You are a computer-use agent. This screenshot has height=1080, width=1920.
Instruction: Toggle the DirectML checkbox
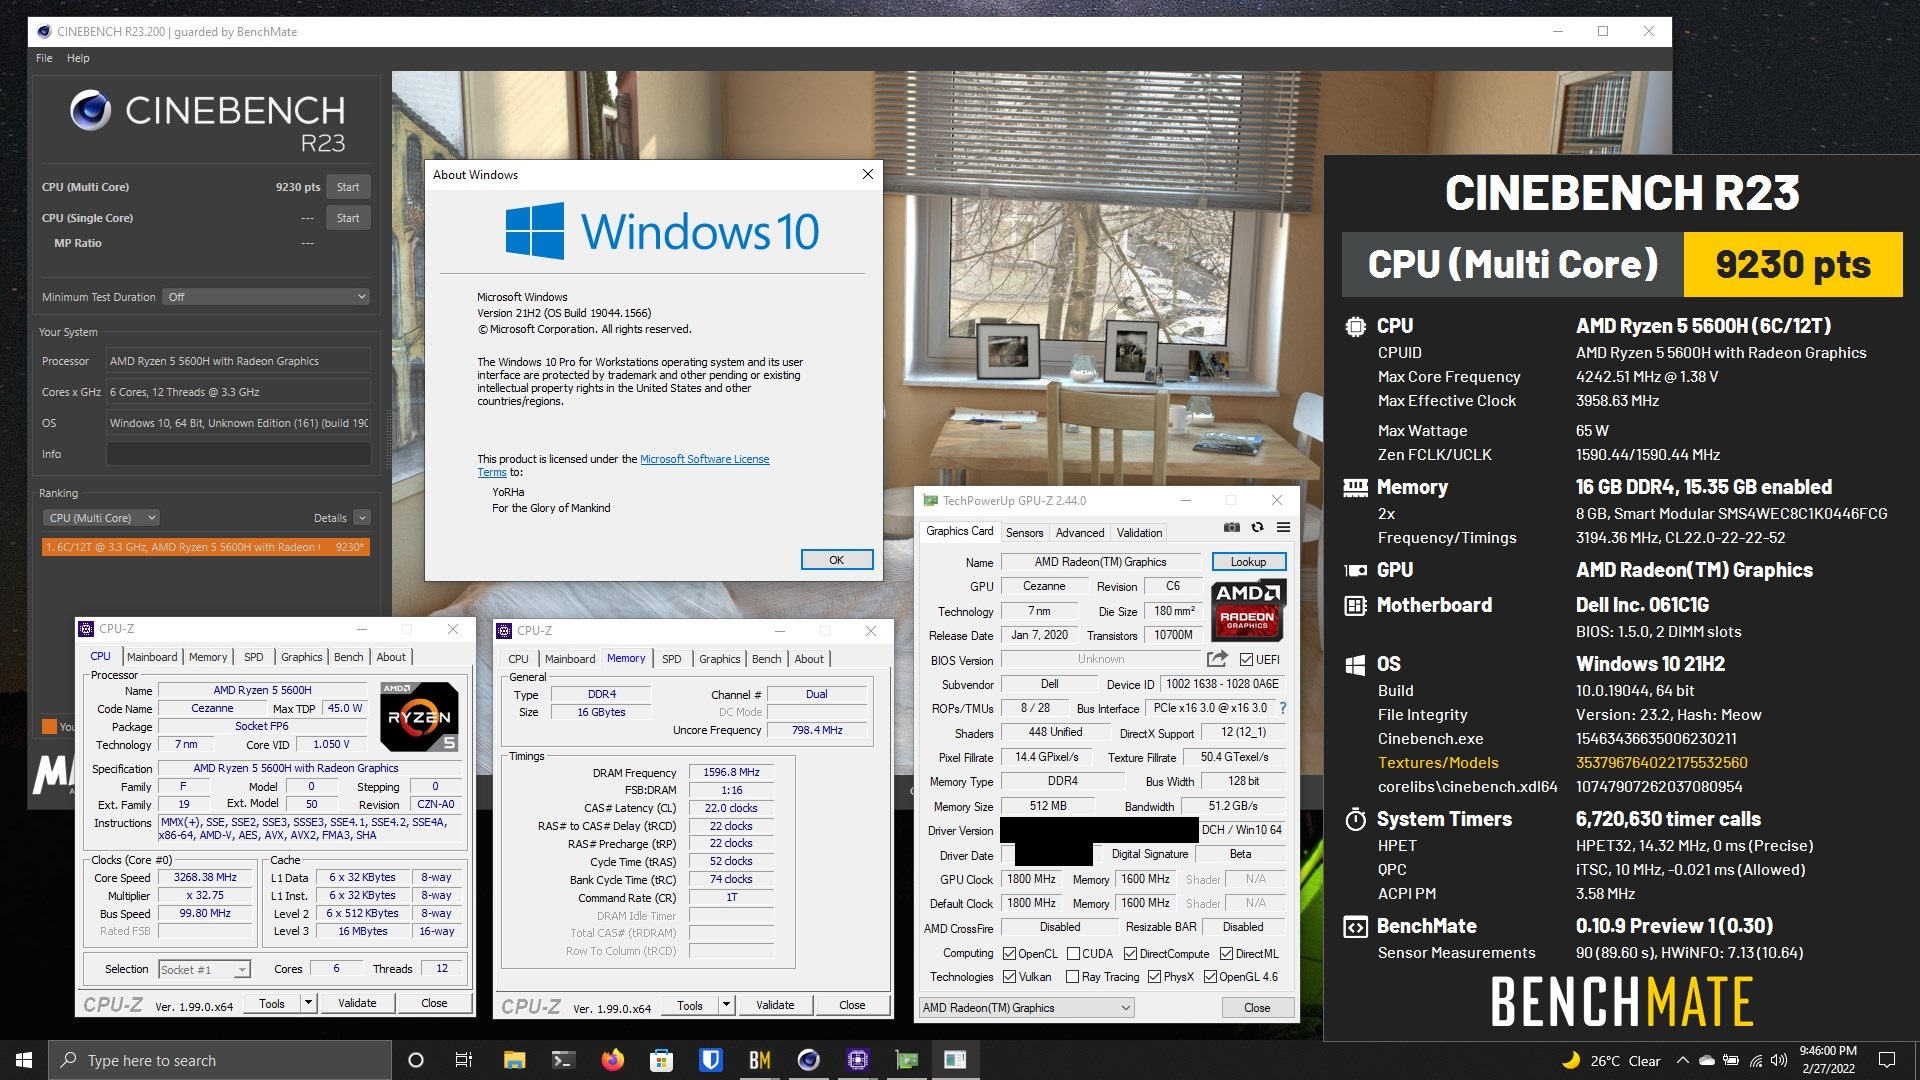tap(1226, 954)
